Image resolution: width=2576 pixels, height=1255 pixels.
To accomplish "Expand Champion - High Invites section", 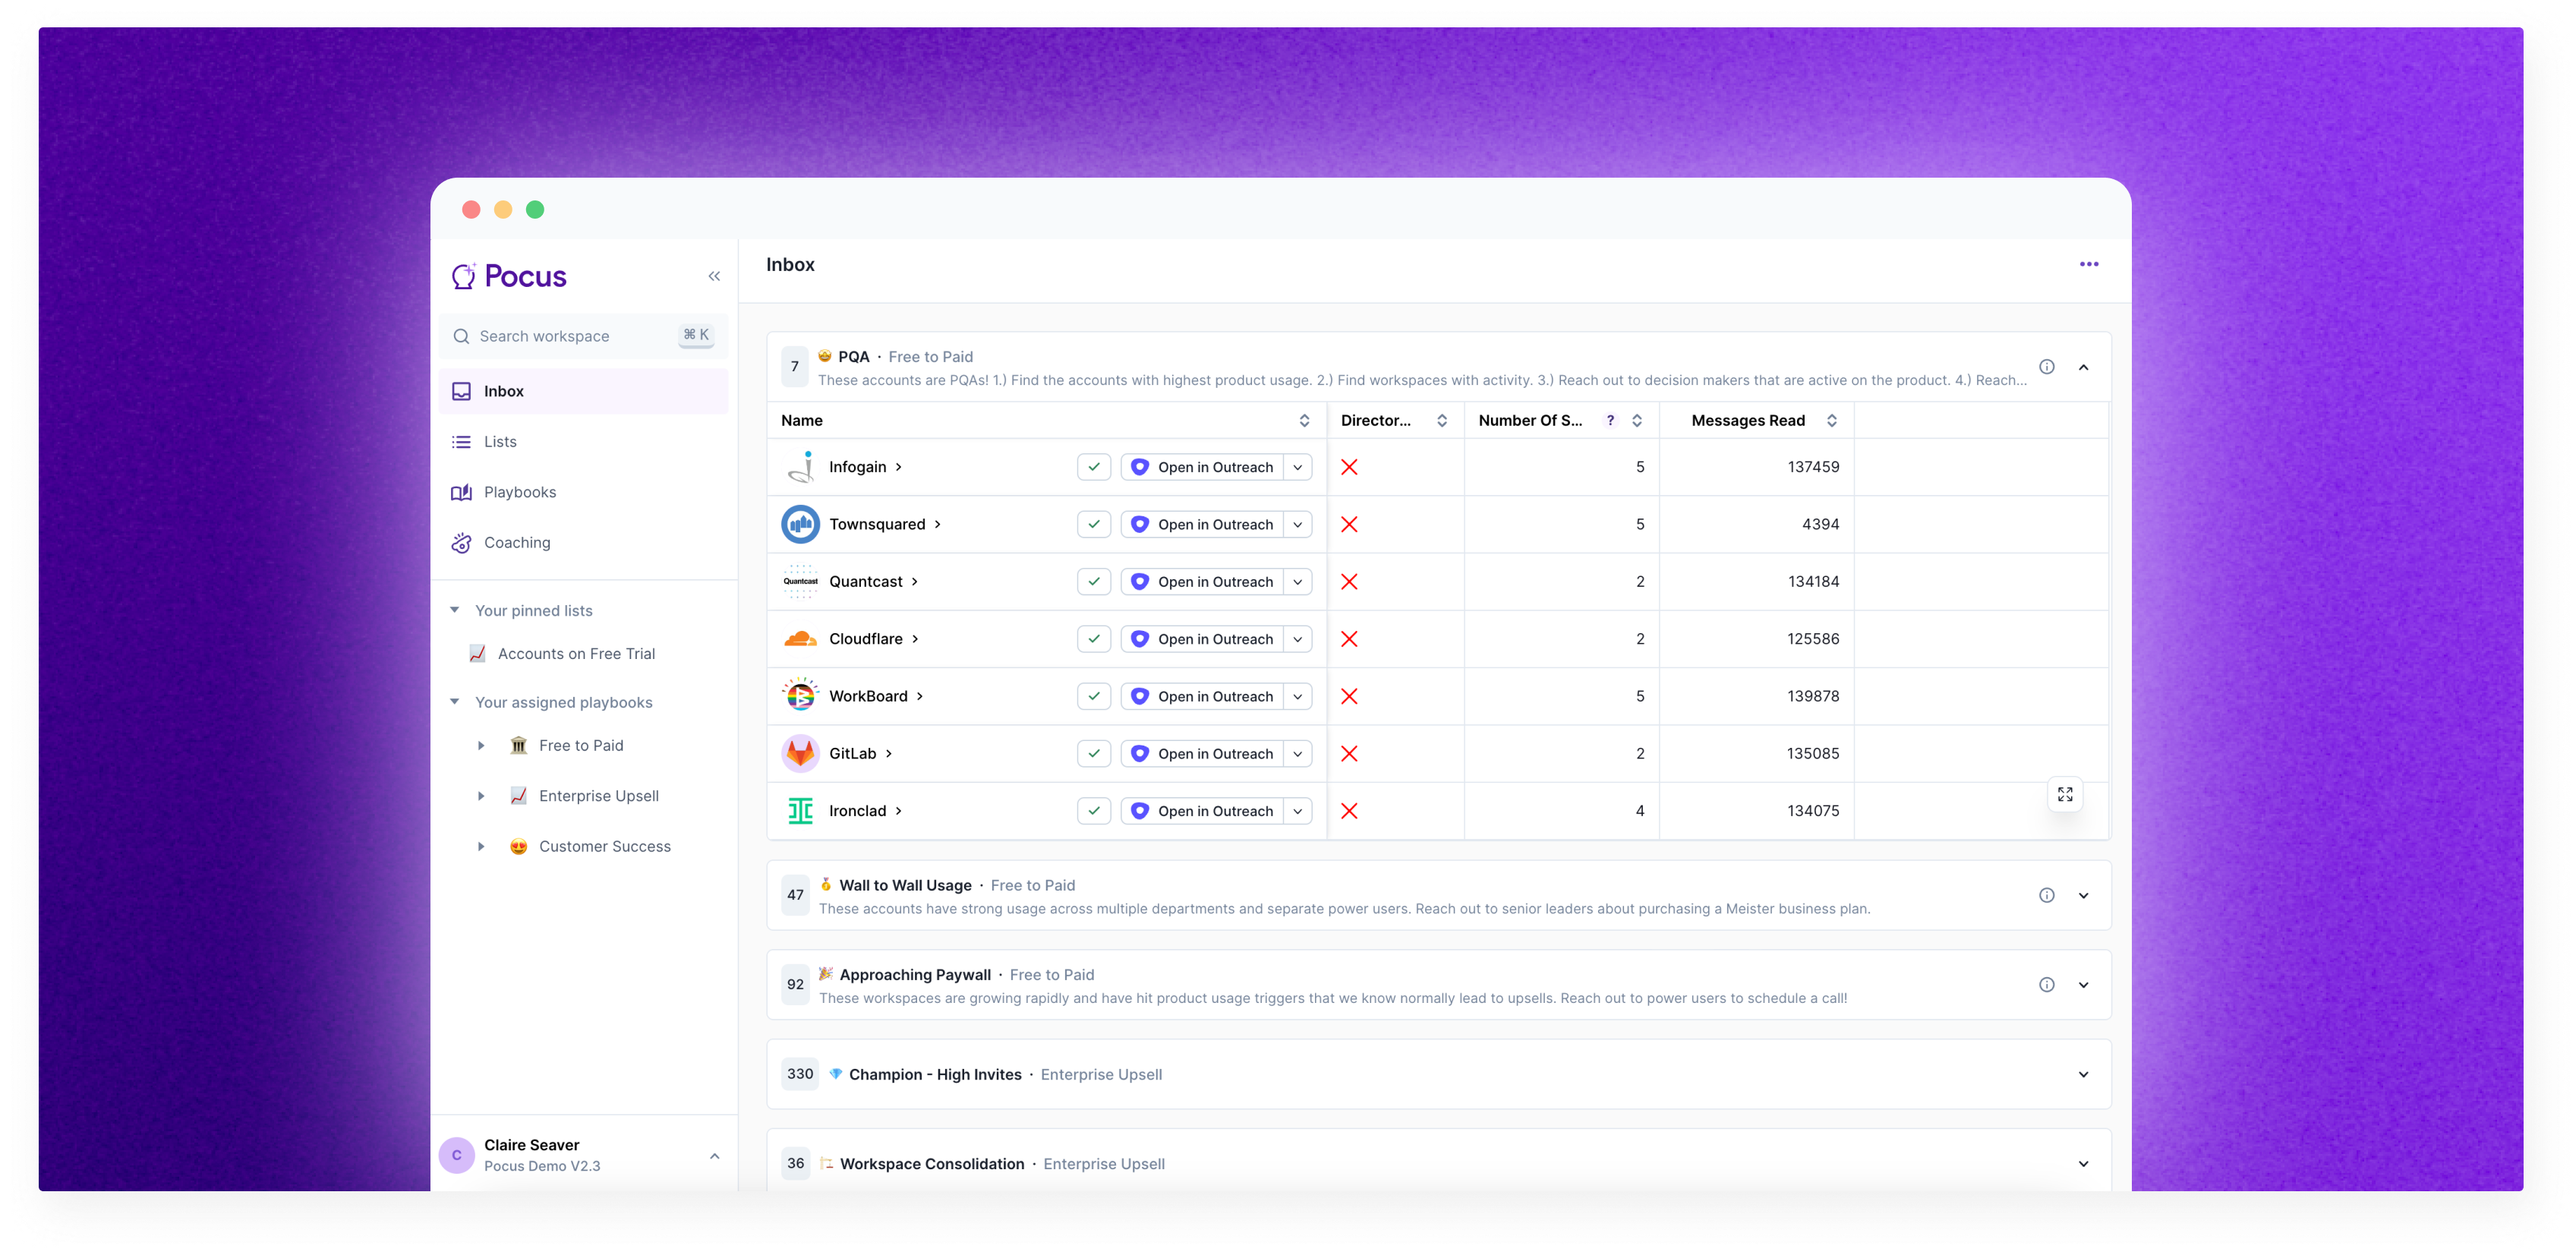I will pyautogui.click(x=2083, y=1074).
